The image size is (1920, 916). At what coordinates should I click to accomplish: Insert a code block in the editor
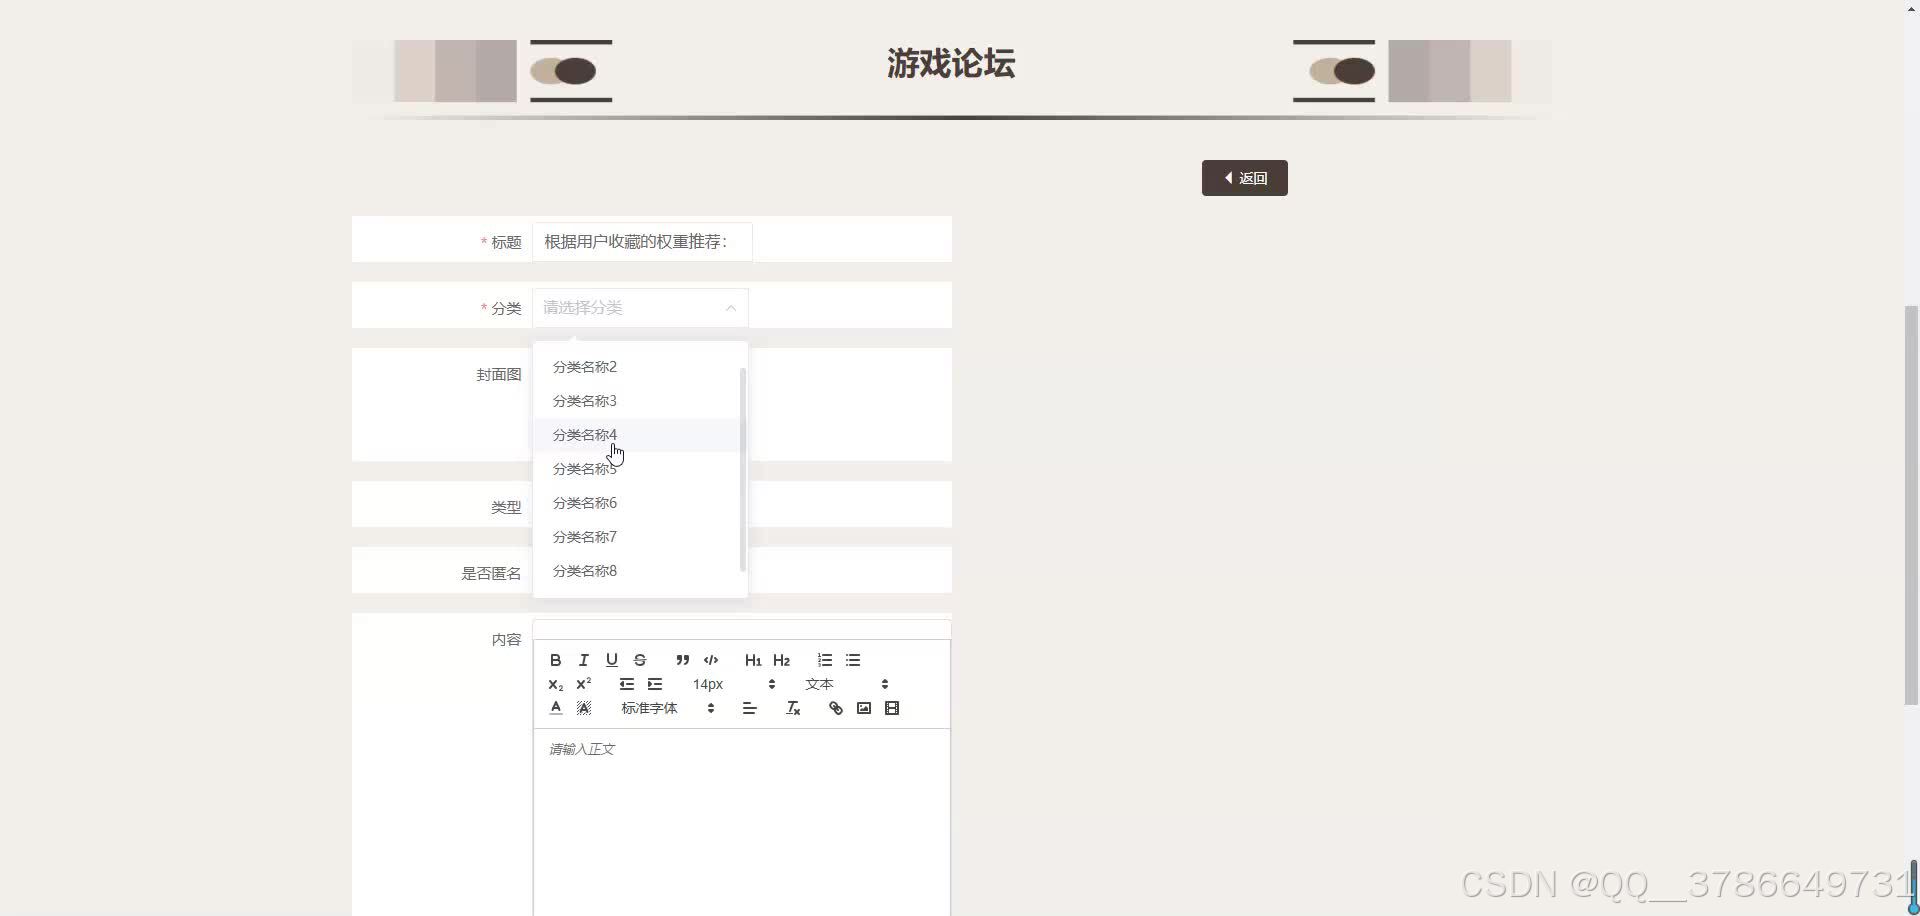pyautogui.click(x=710, y=660)
